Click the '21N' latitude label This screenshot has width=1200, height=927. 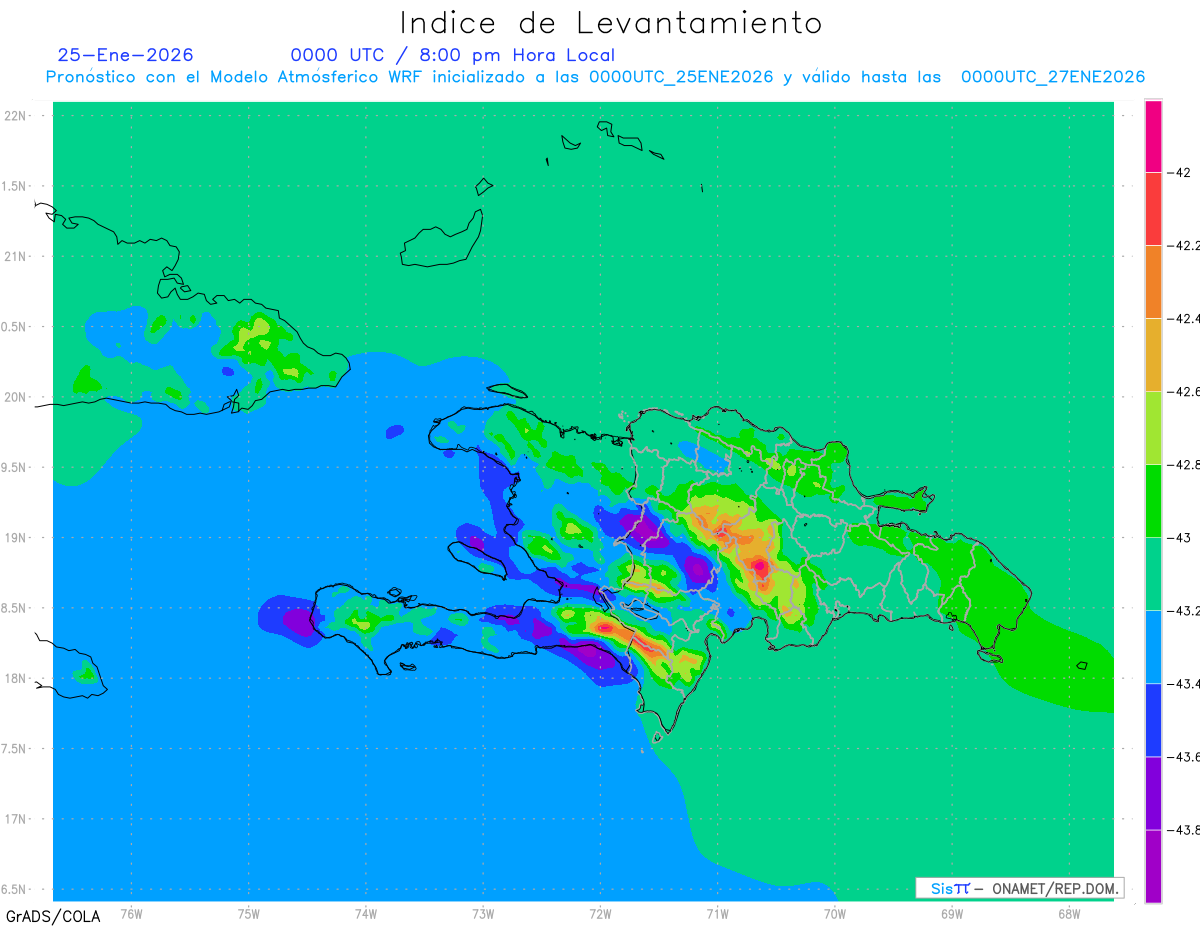click(16, 257)
